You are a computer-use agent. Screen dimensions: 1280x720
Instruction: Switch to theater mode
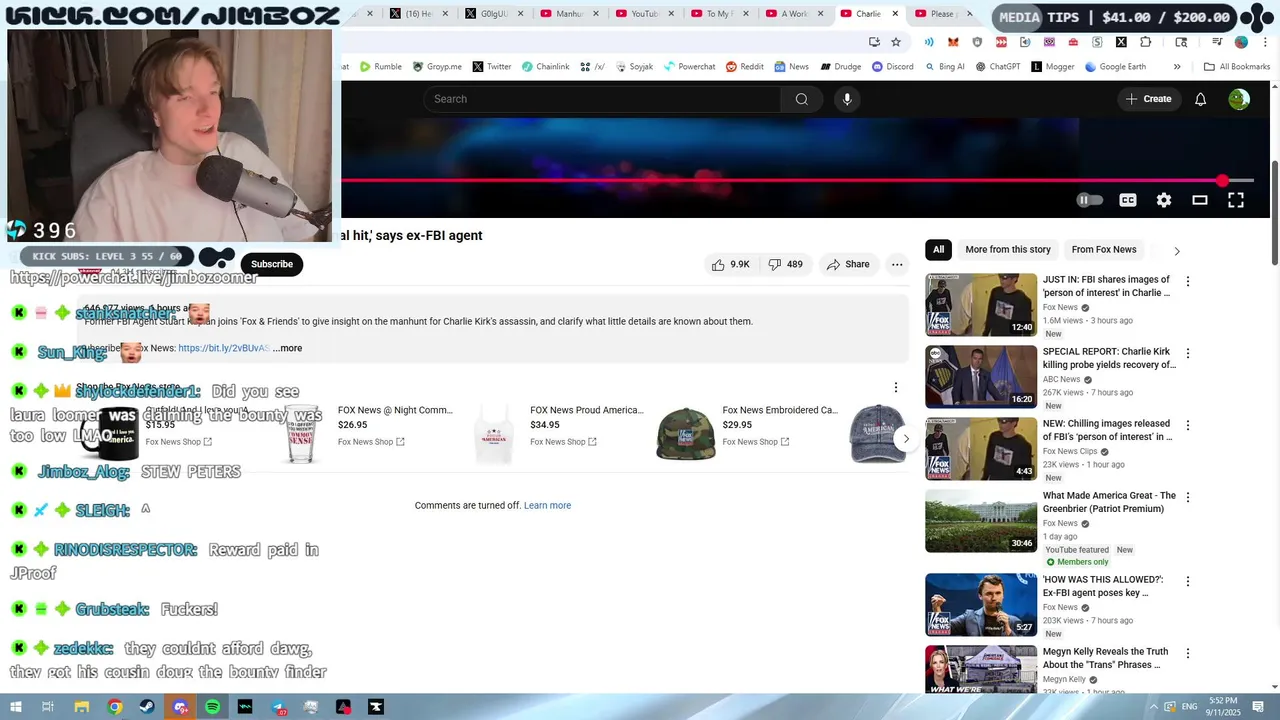tap(1200, 200)
